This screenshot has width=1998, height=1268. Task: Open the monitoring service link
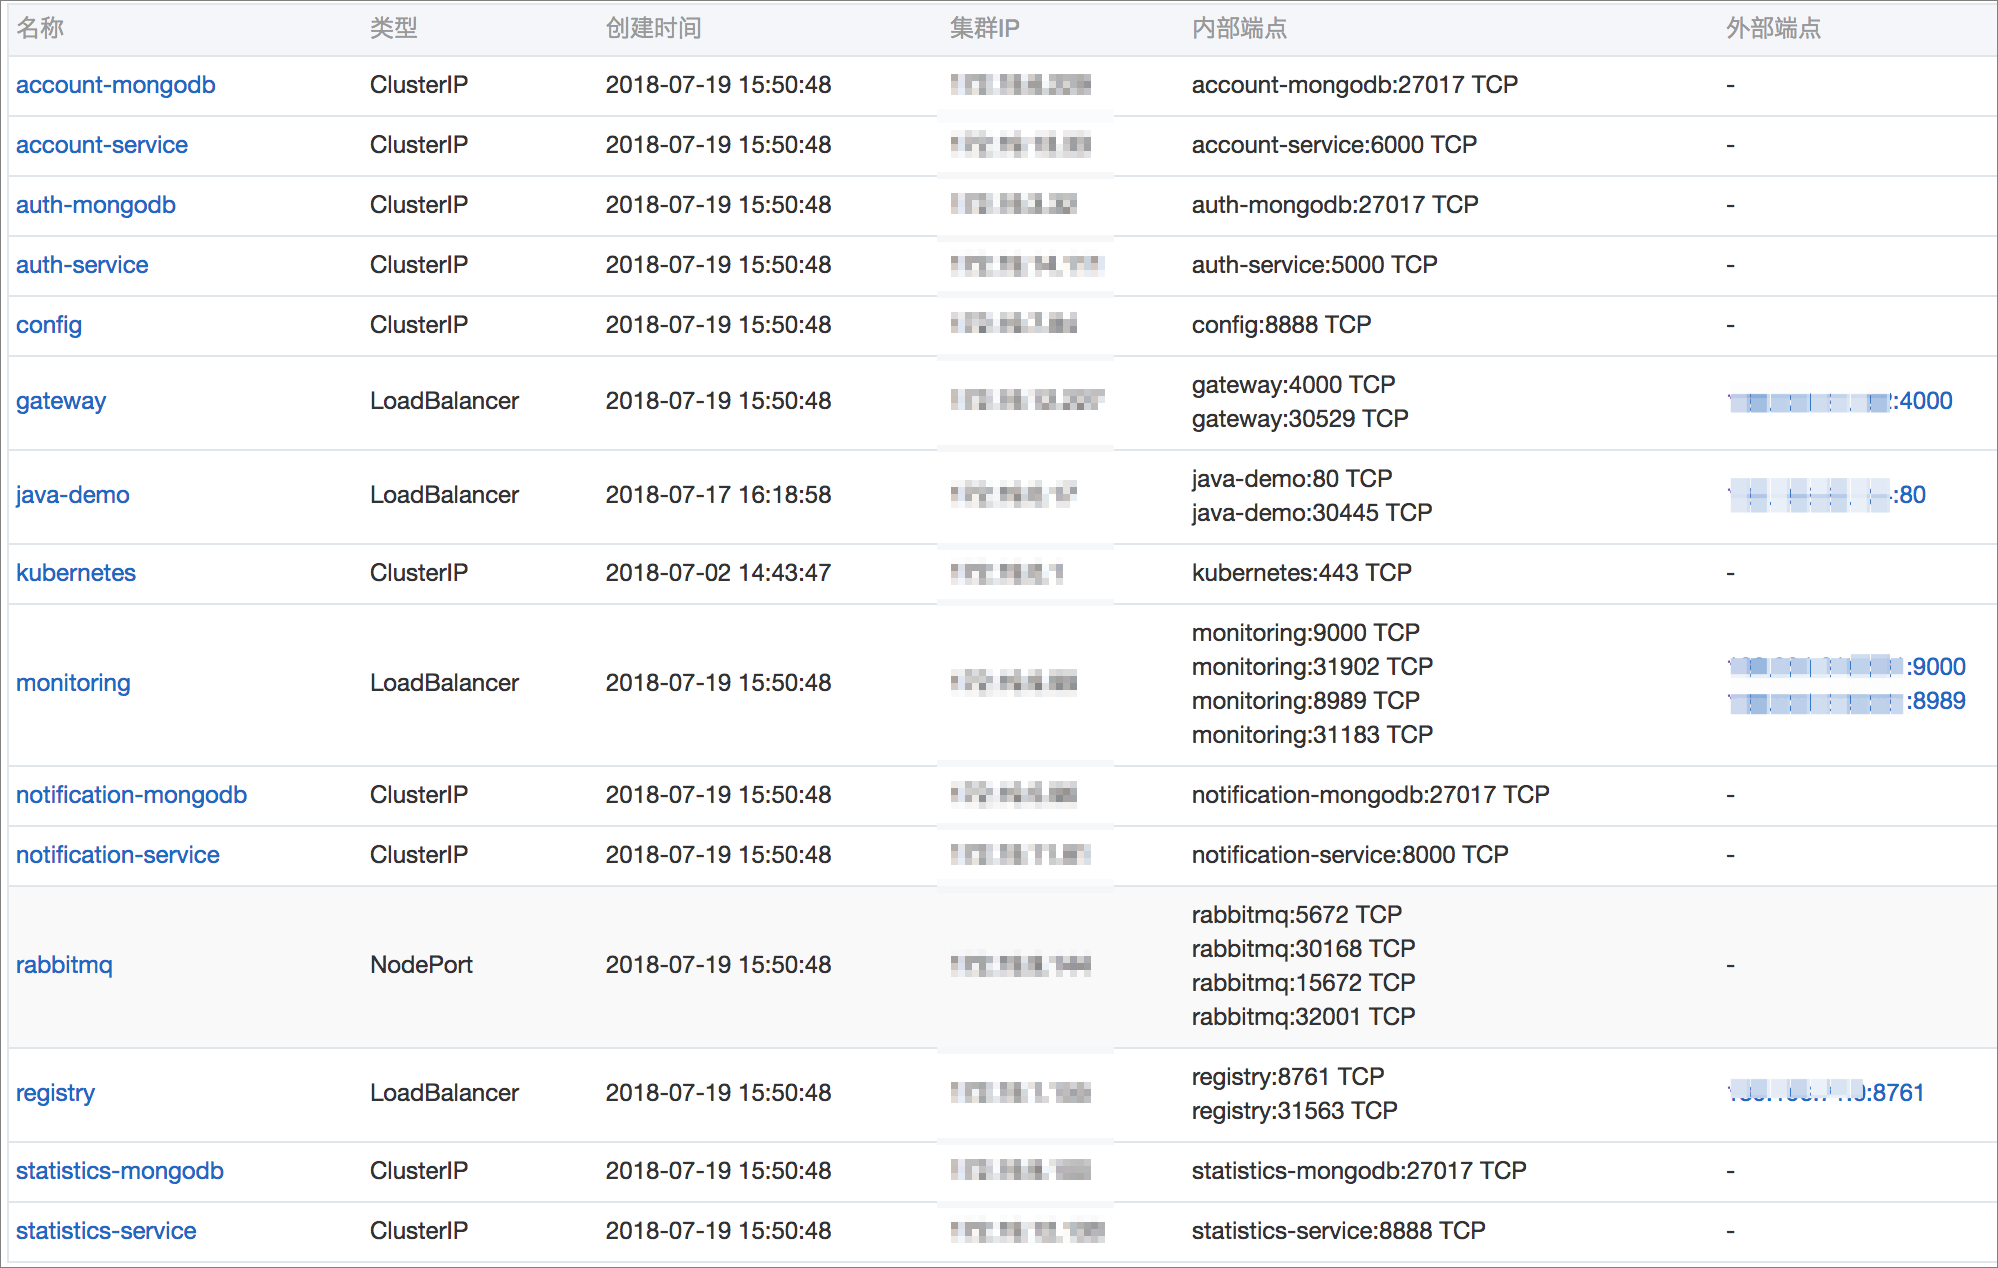click(73, 683)
